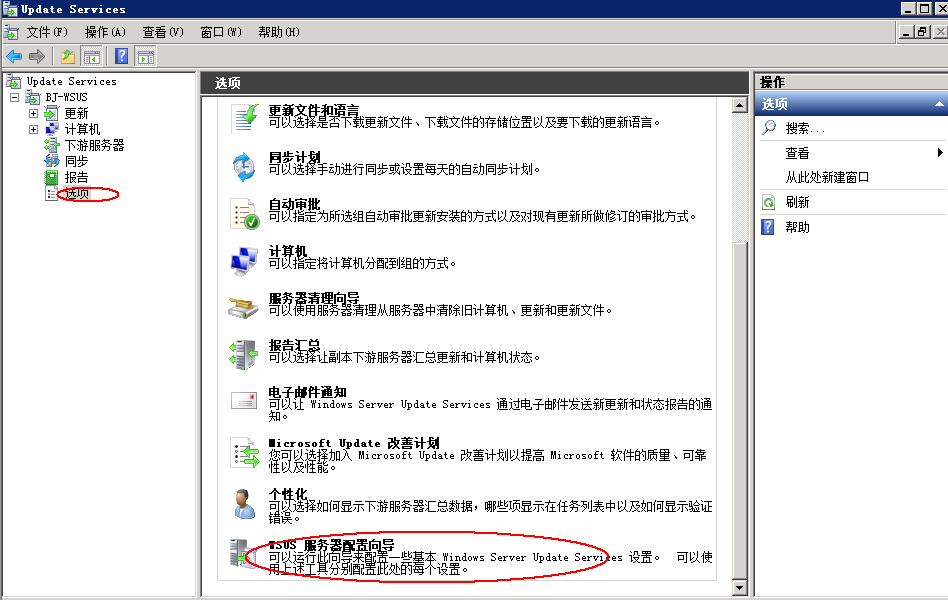
Task: Open the 操作(A) menu
Action: [105, 32]
